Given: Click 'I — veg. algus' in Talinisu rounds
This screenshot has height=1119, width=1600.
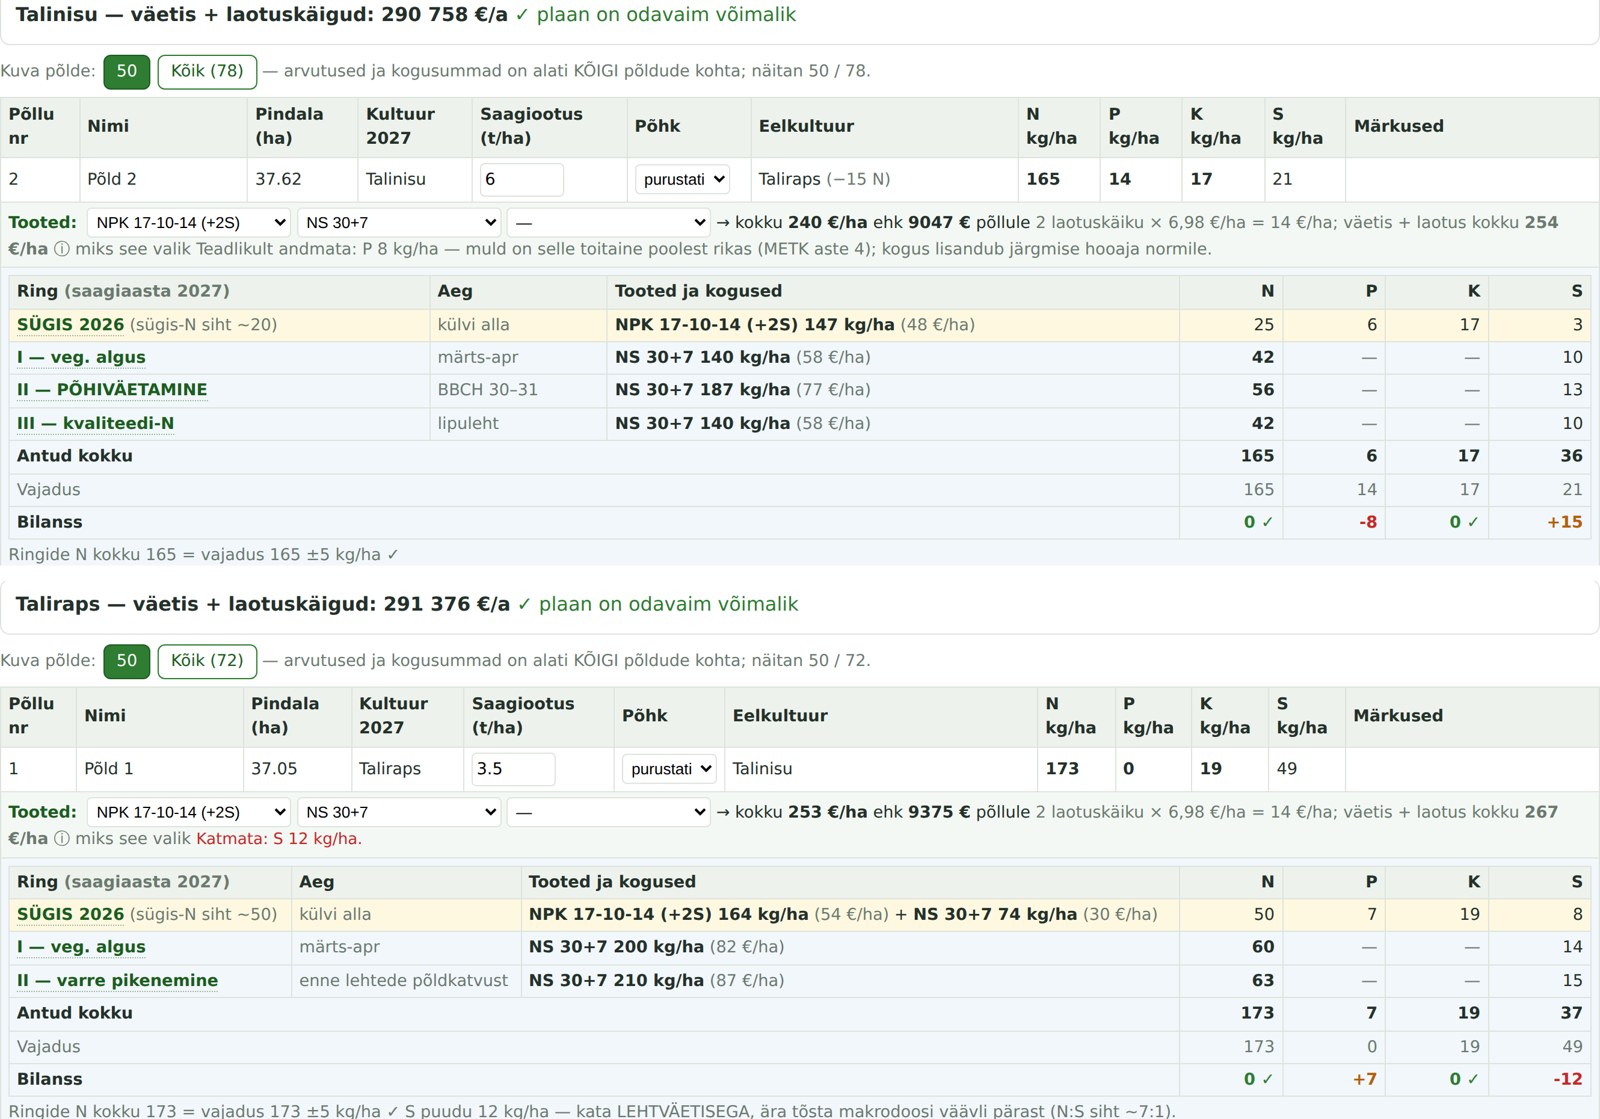Looking at the screenshot, I should (x=81, y=358).
